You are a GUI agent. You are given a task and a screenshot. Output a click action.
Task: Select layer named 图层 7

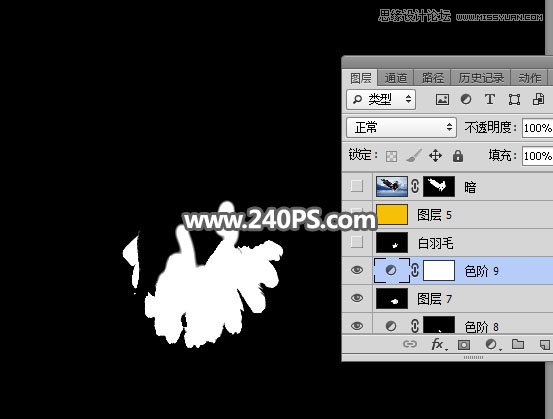[x=434, y=299]
